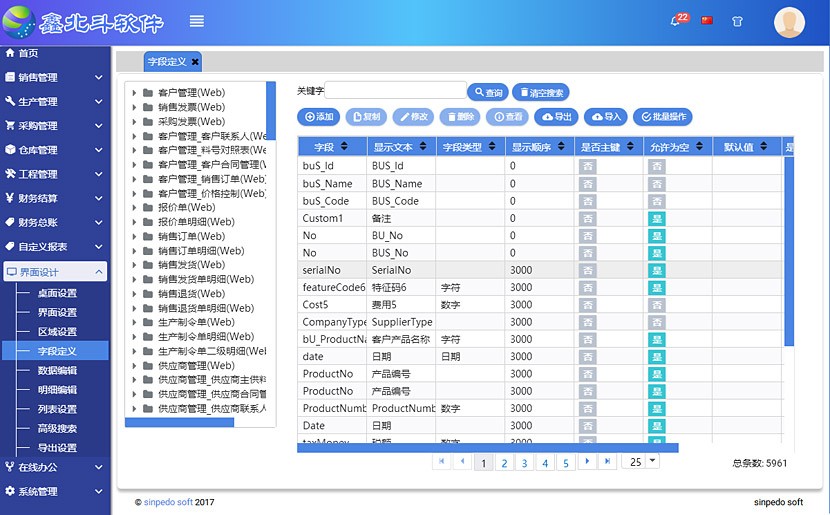Toggle 允许为空 value for Custom1 row

pyautogui.click(x=657, y=218)
